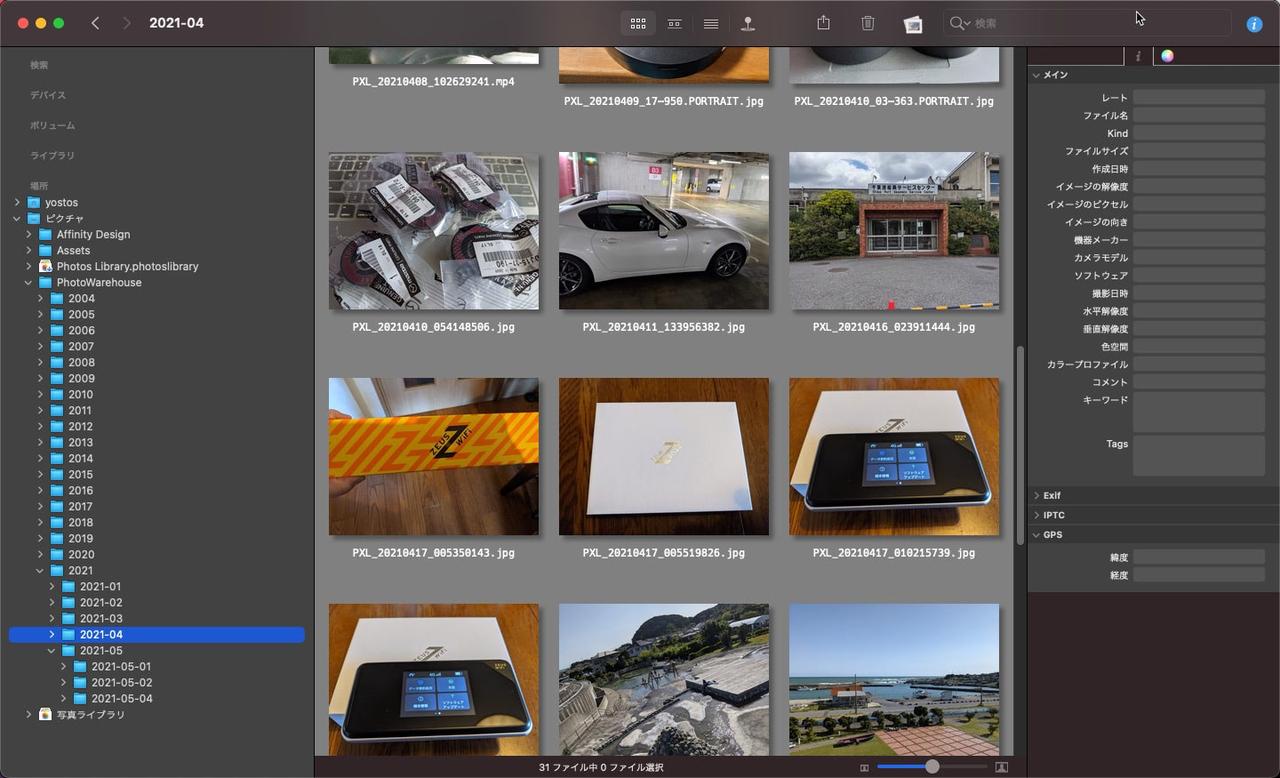Image resolution: width=1280 pixels, height=778 pixels.
Task: Select the white car photo thumbnail
Action: click(x=664, y=231)
